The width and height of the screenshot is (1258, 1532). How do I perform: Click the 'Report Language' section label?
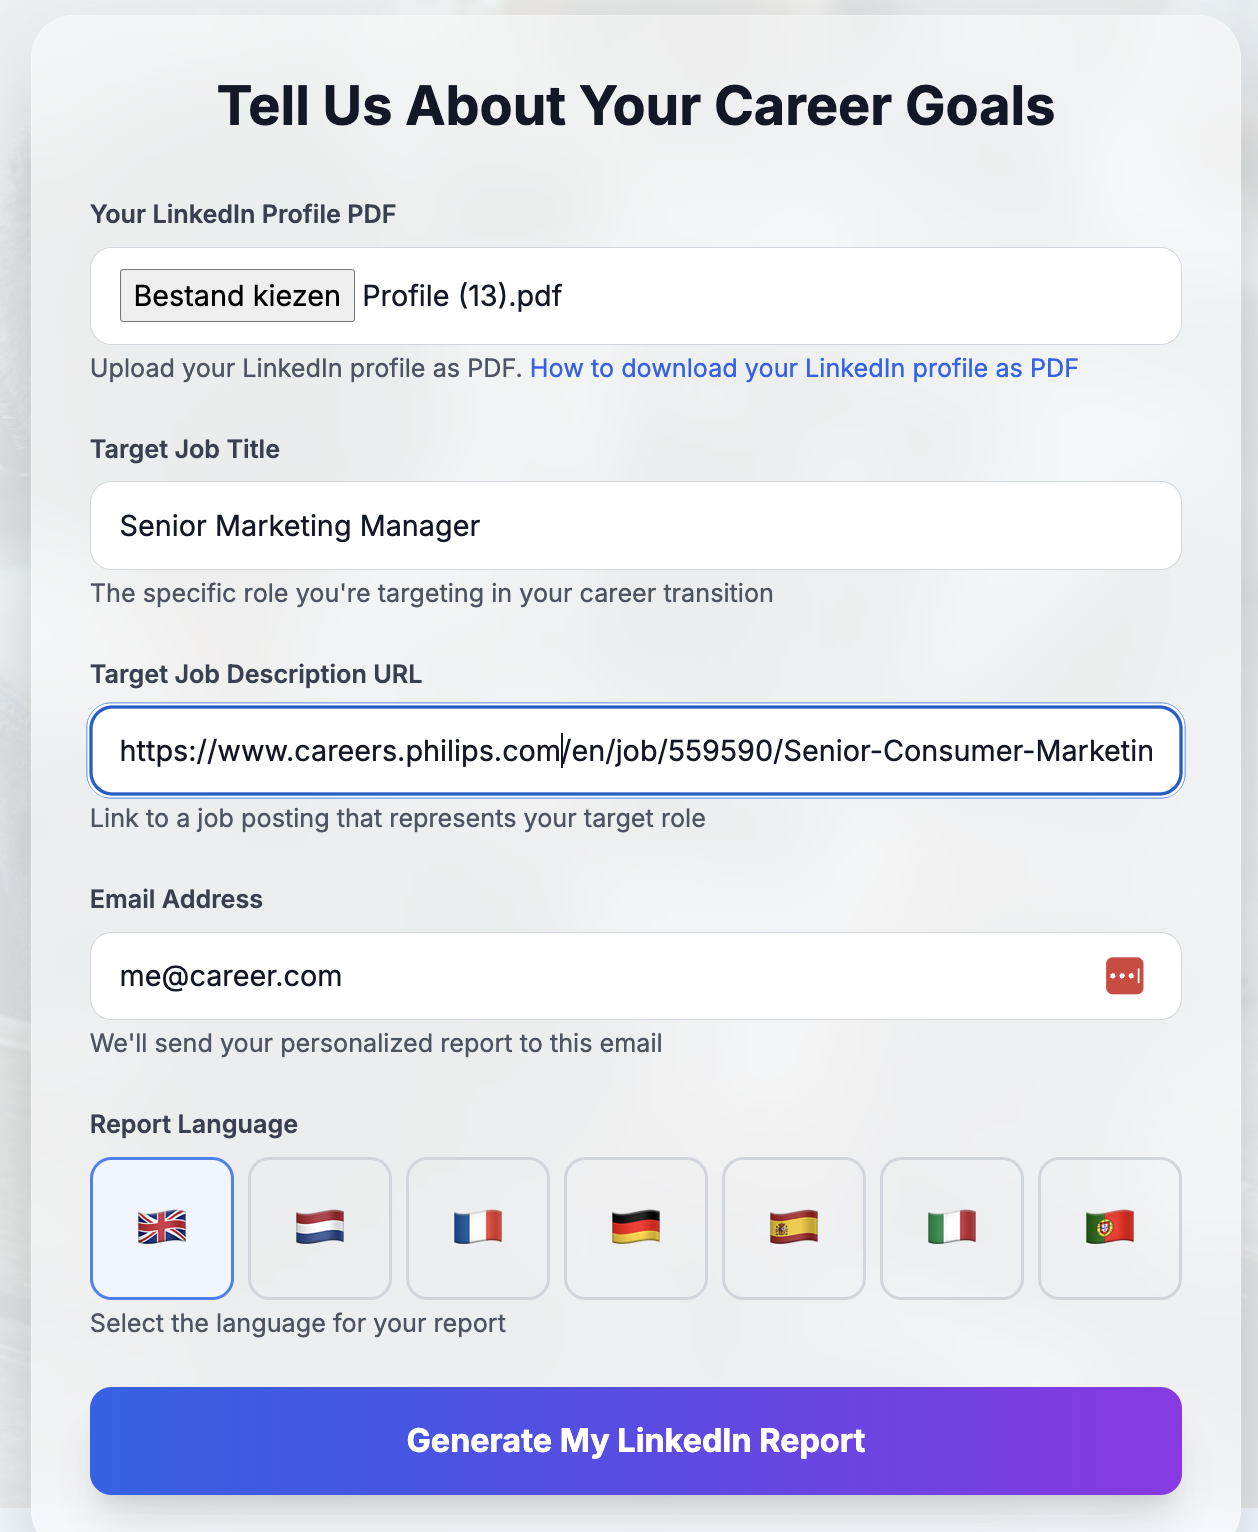(194, 1124)
